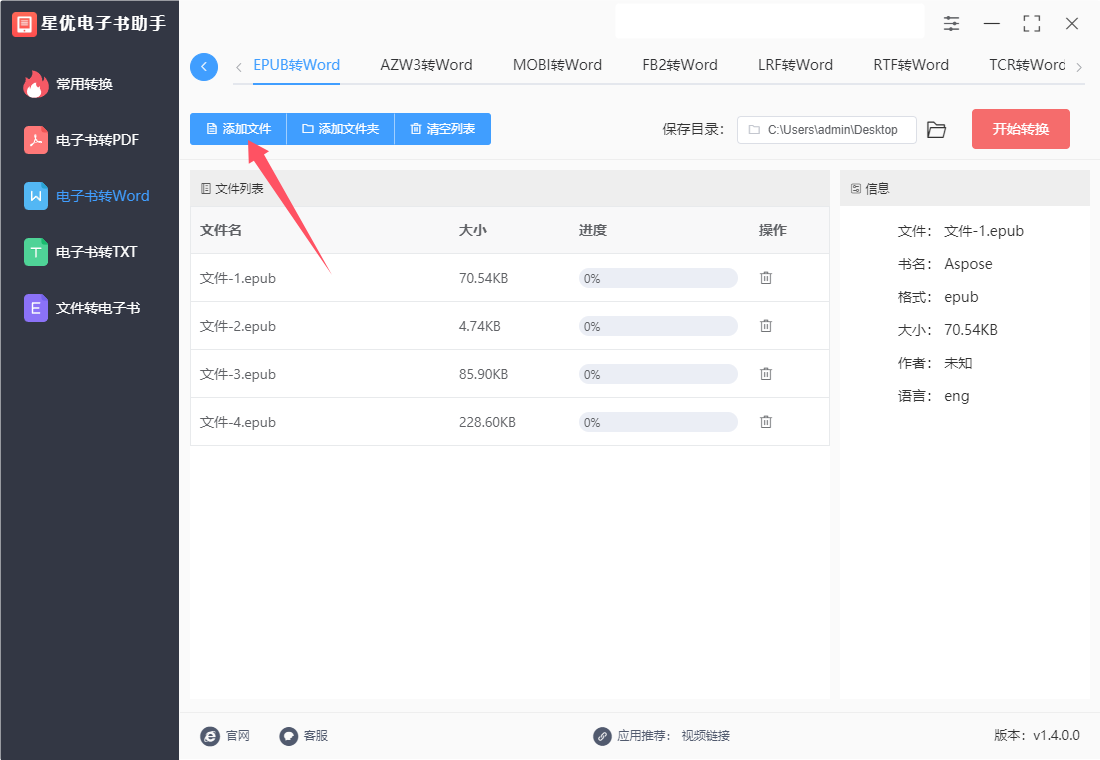Open the 官网 link

pyautogui.click(x=238, y=735)
